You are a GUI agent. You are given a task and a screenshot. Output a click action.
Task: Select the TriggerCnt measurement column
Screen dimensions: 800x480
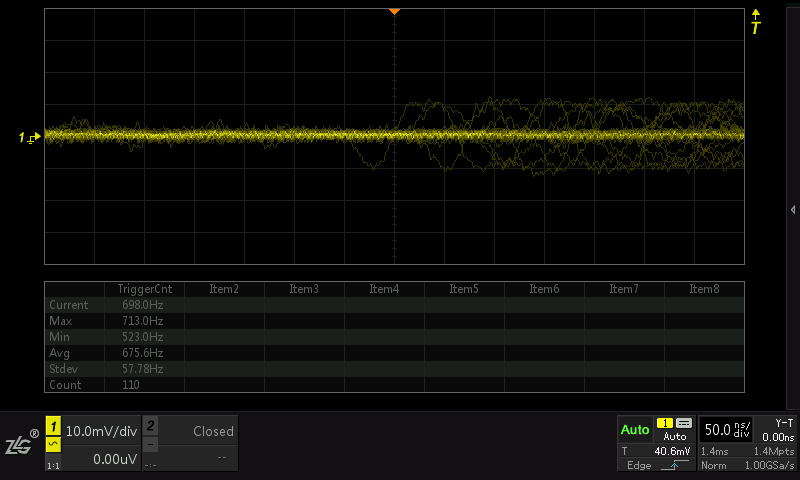144,289
